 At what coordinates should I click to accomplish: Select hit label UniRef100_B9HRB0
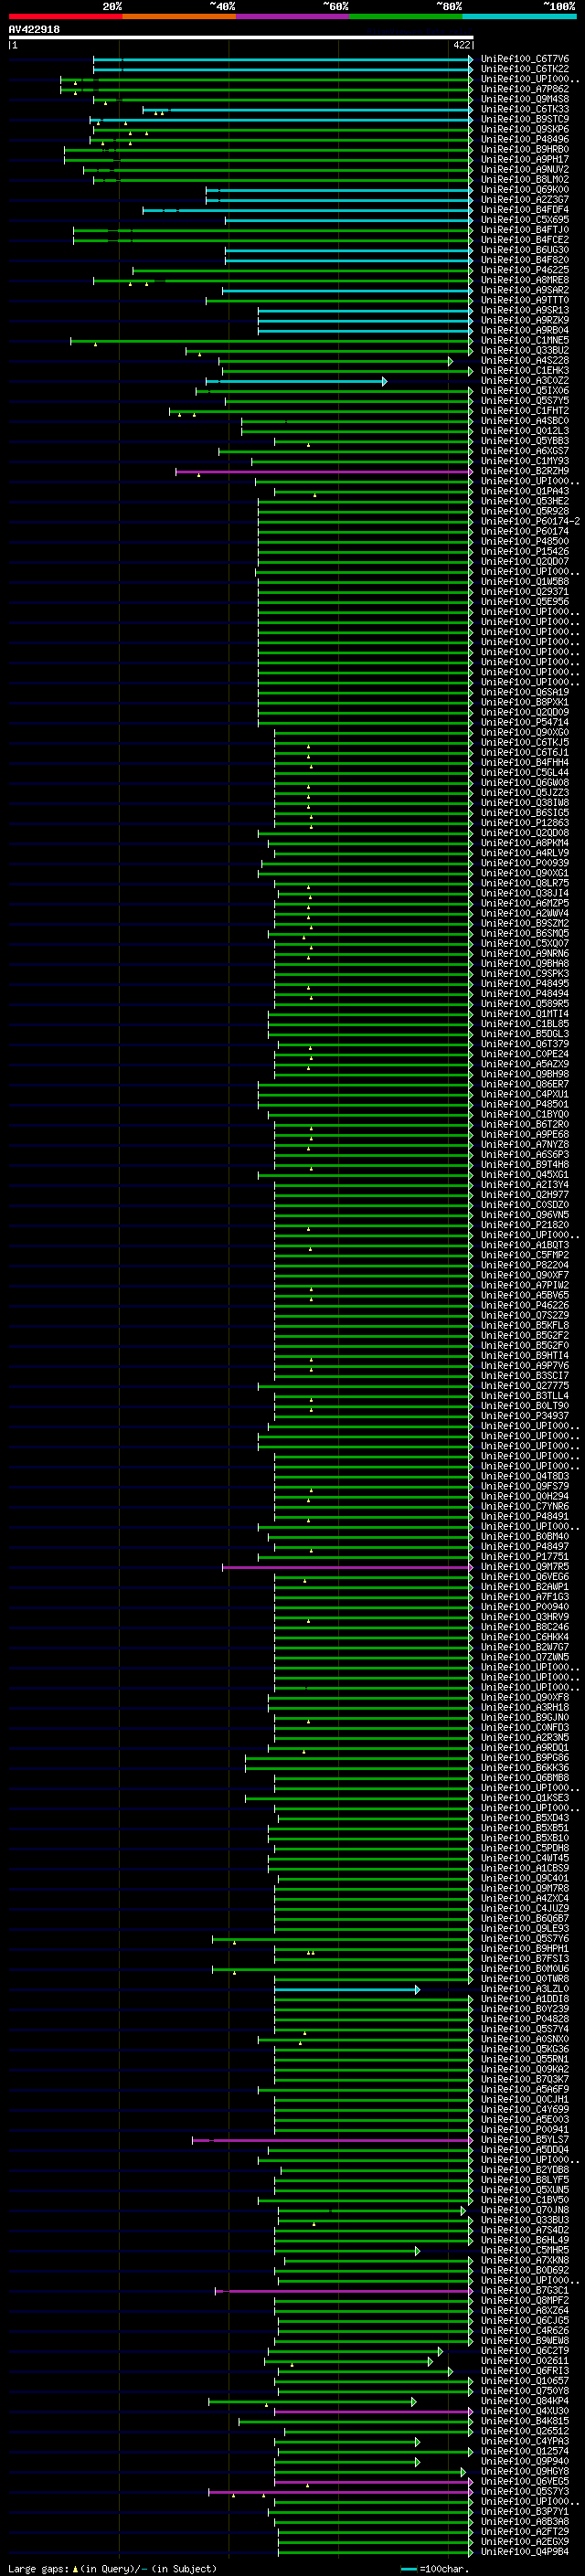pos(525,149)
